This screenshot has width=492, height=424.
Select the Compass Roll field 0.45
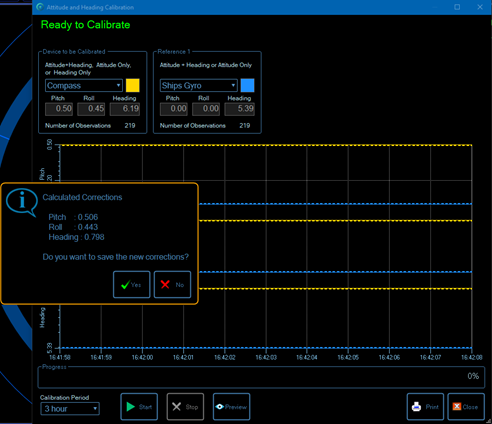pos(91,109)
